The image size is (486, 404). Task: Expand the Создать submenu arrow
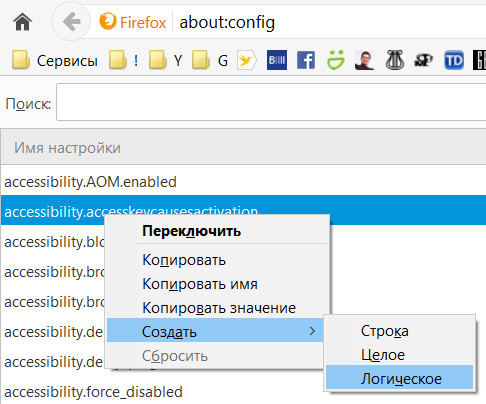point(312,331)
